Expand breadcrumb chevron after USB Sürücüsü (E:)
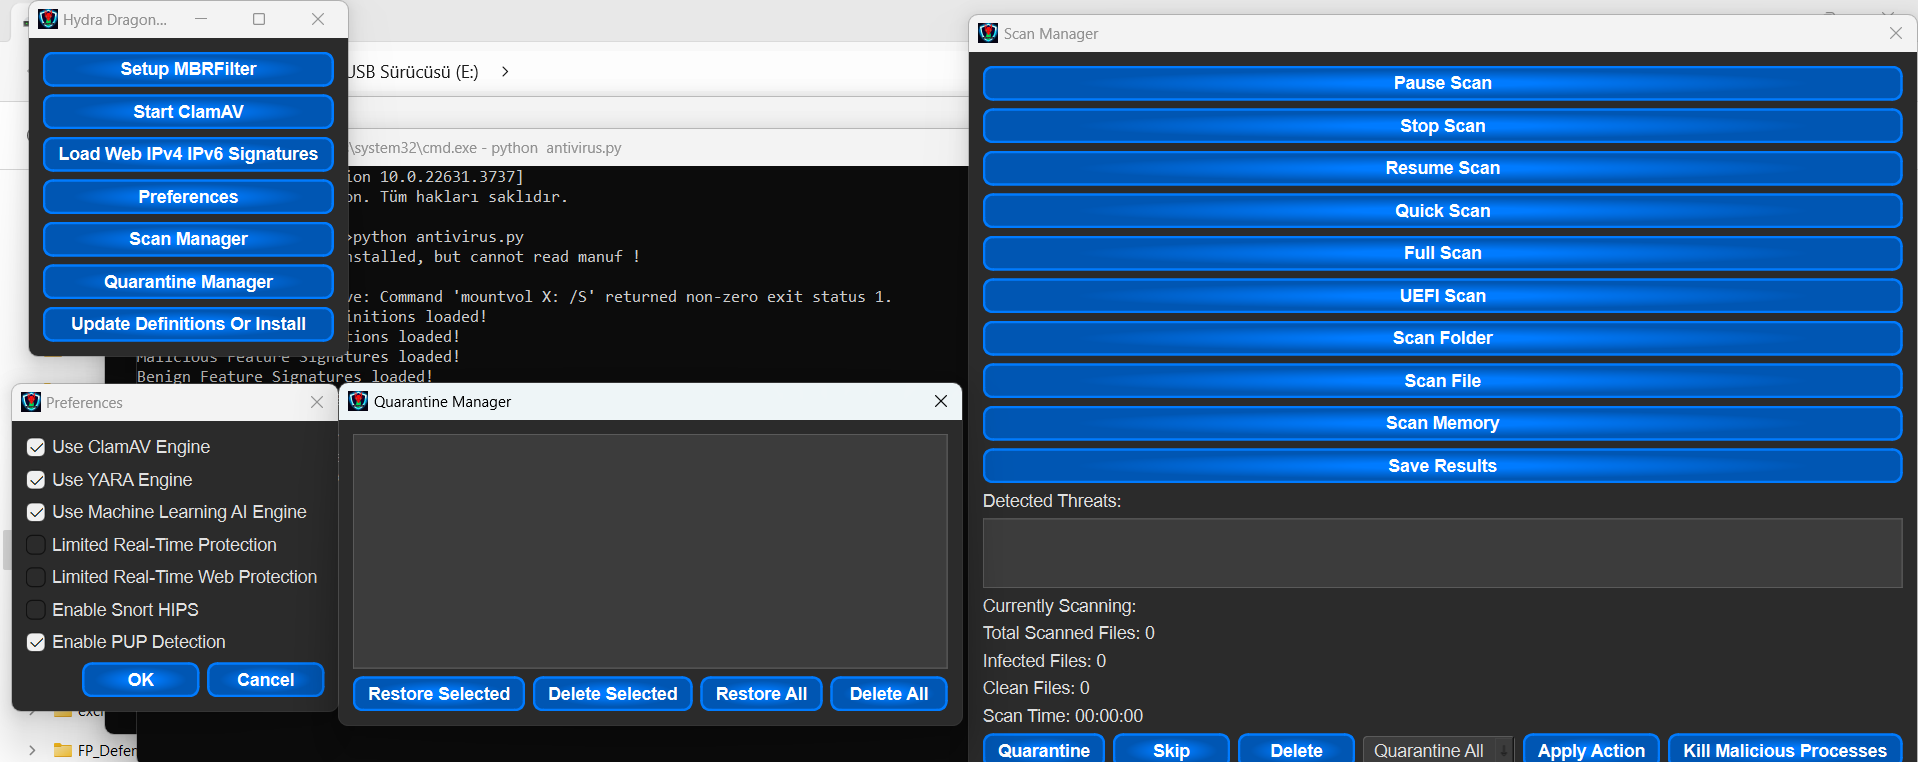Screen dimensions: 1918x762 click(505, 72)
